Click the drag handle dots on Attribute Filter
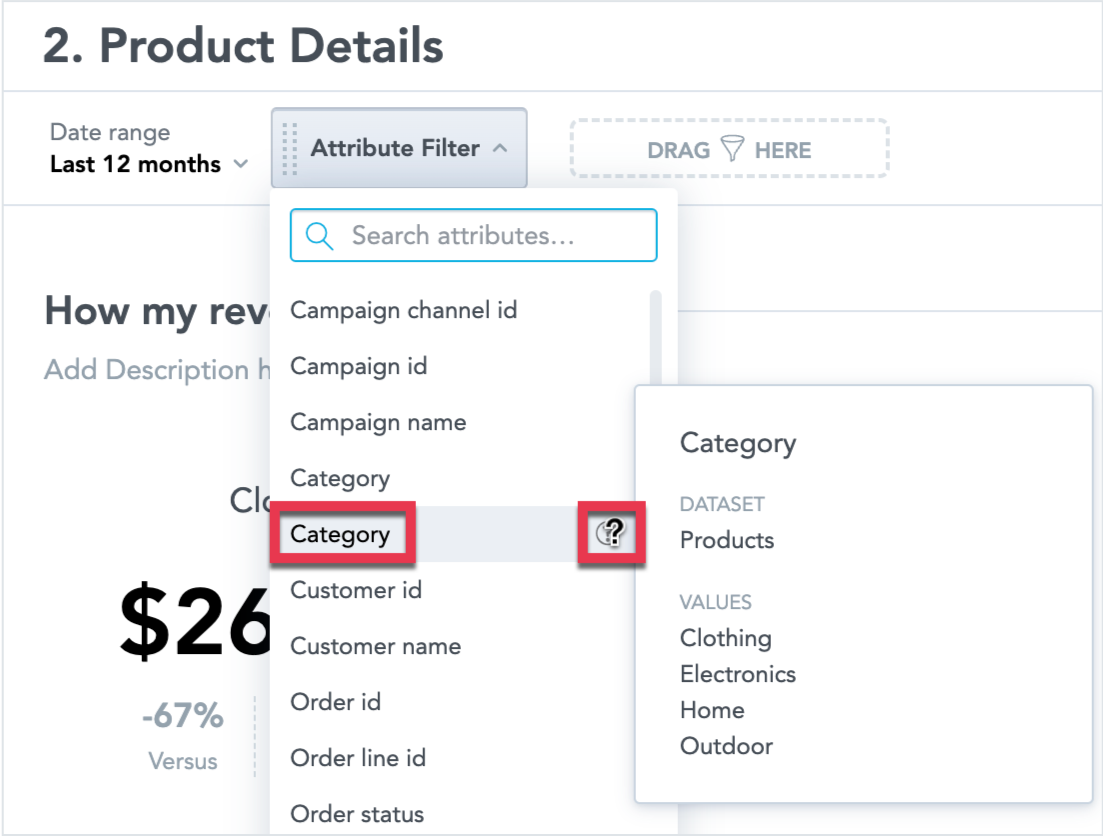This screenshot has height=836, width=1103. coord(289,148)
